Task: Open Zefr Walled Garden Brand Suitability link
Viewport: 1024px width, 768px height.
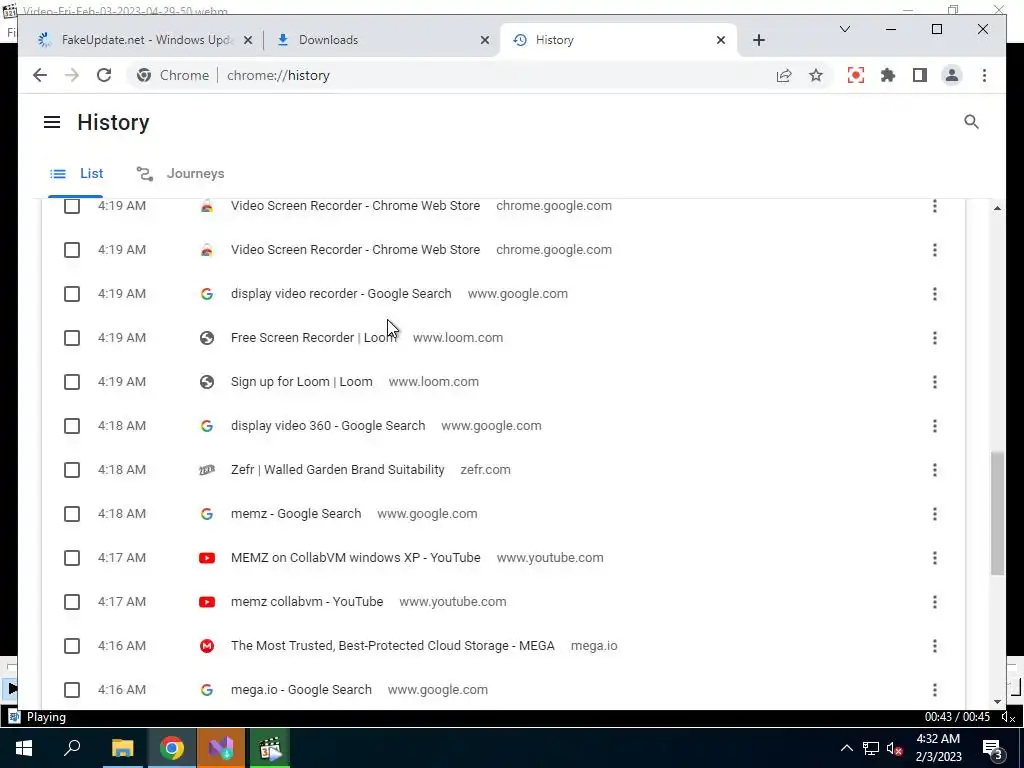Action: coord(338,470)
